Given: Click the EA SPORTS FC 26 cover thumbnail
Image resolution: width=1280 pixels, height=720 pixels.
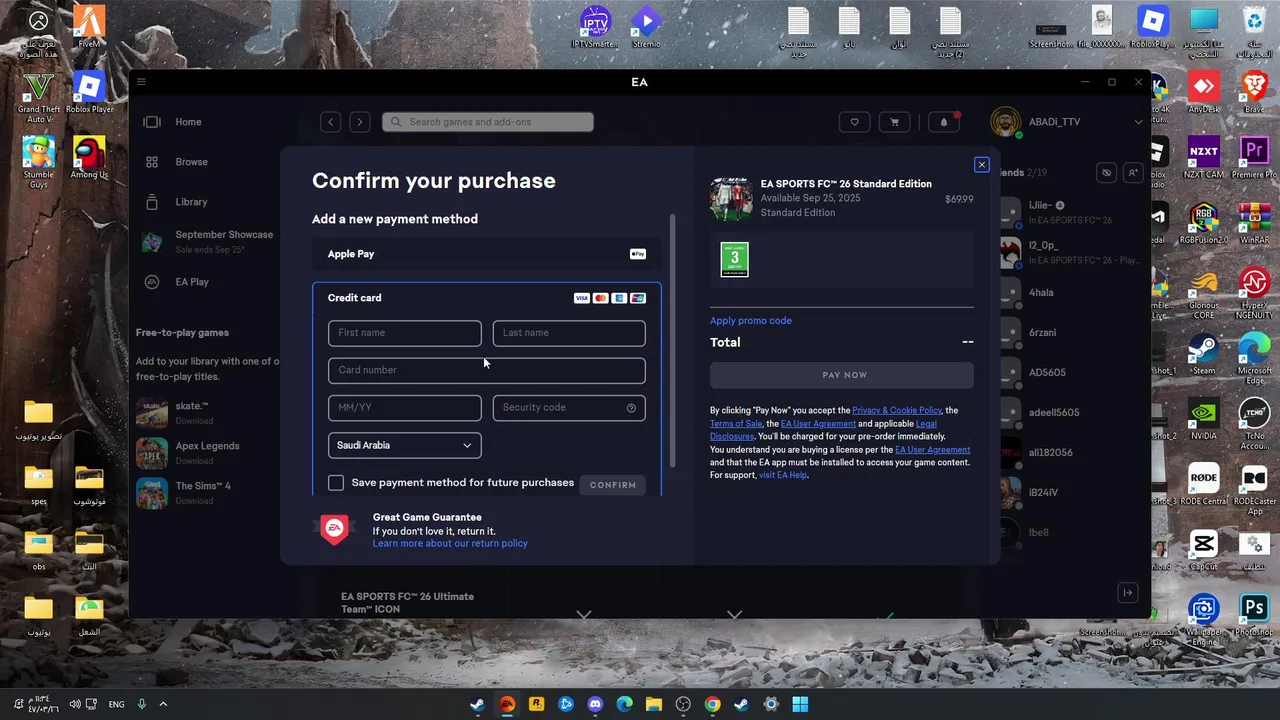Looking at the screenshot, I should click(x=731, y=199).
